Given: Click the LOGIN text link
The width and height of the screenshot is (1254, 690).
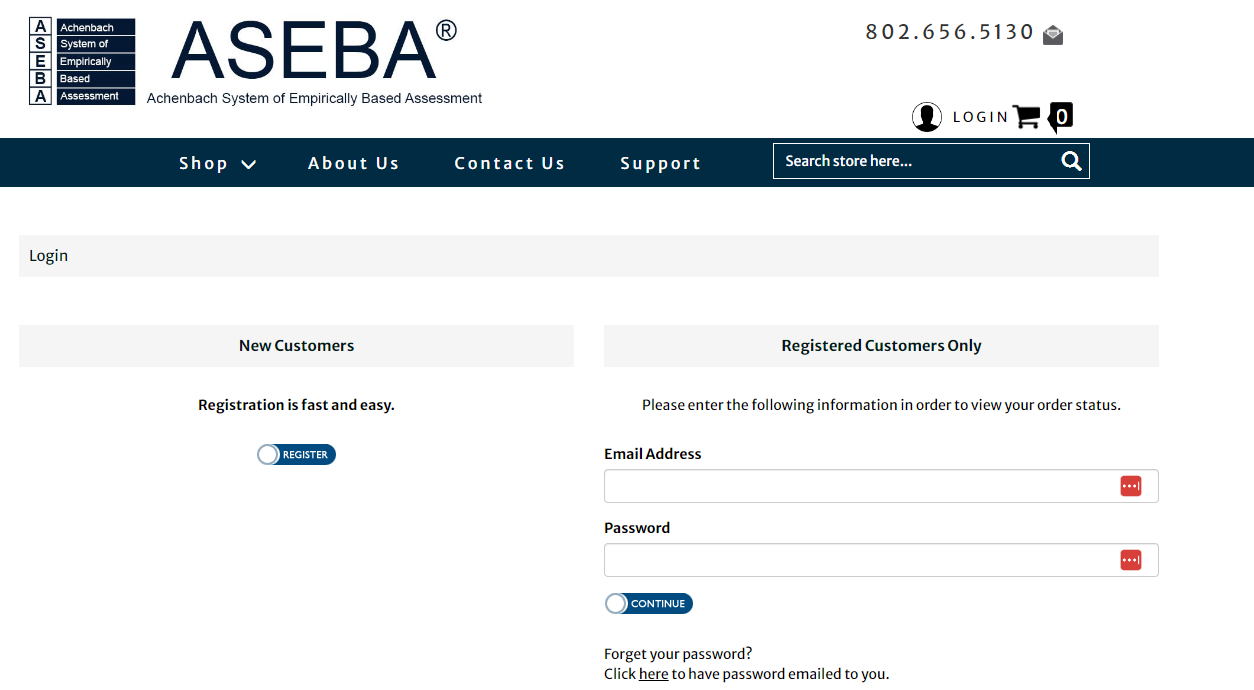Looking at the screenshot, I should pyautogui.click(x=980, y=116).
